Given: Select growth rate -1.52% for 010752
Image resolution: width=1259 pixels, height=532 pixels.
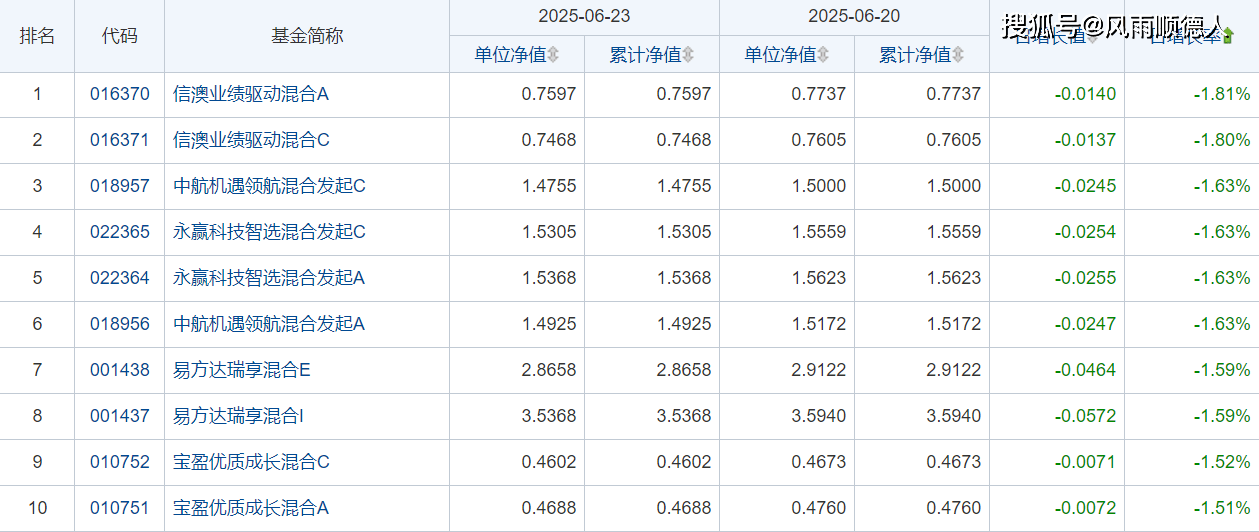Looking at the screenshot, I should click(x=1221, y=462).
